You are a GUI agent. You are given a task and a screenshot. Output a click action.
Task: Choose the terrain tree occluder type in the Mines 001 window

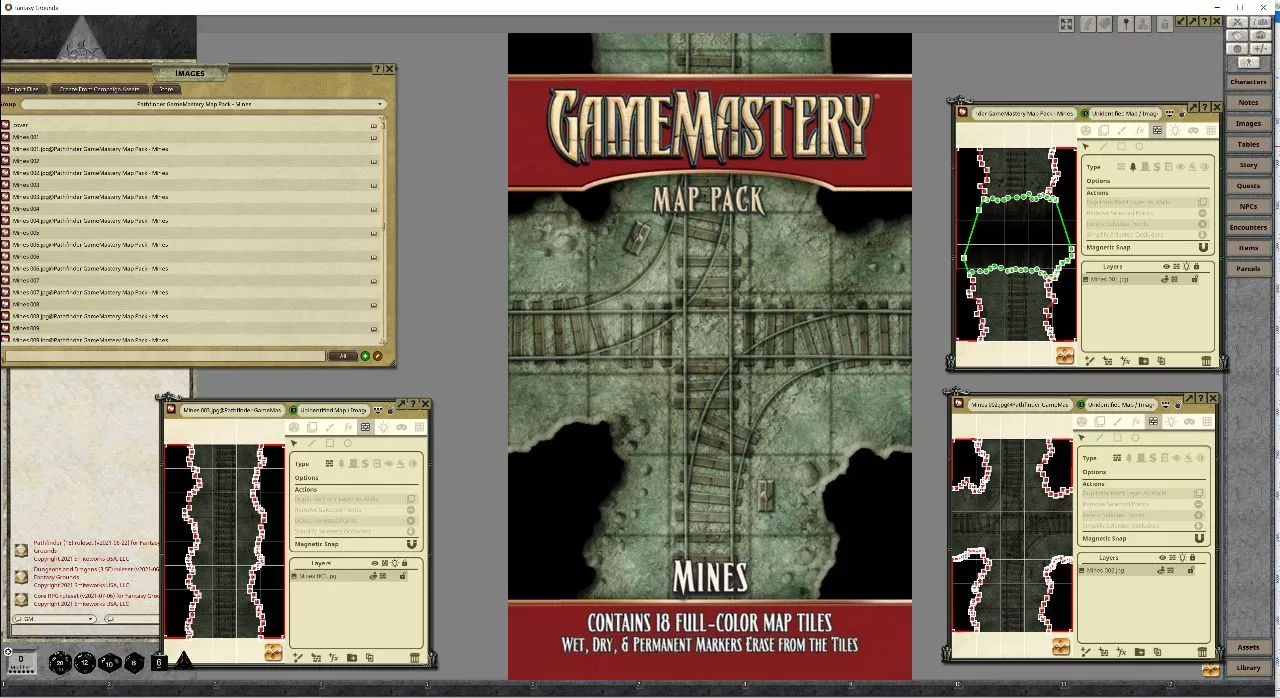1132,167
